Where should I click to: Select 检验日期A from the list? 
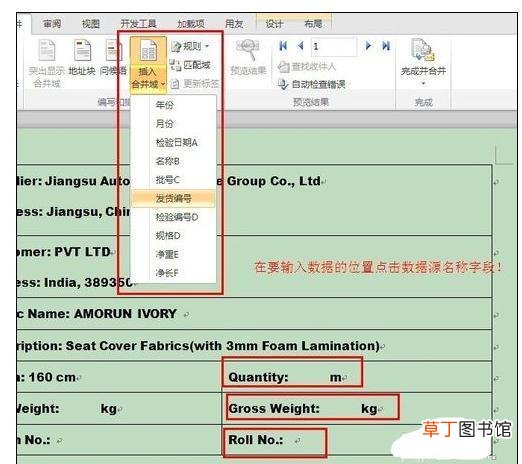click(173, 142)
